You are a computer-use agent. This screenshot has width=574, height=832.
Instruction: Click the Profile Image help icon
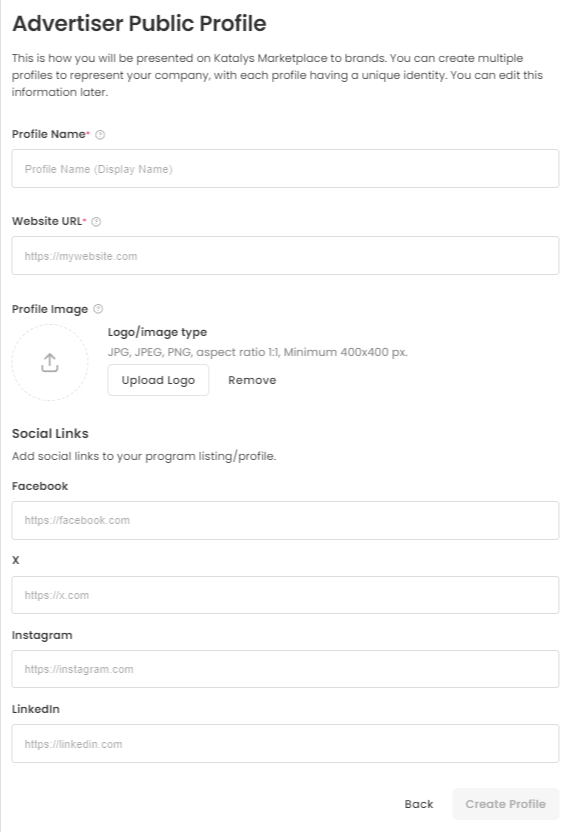pos(98,309)
